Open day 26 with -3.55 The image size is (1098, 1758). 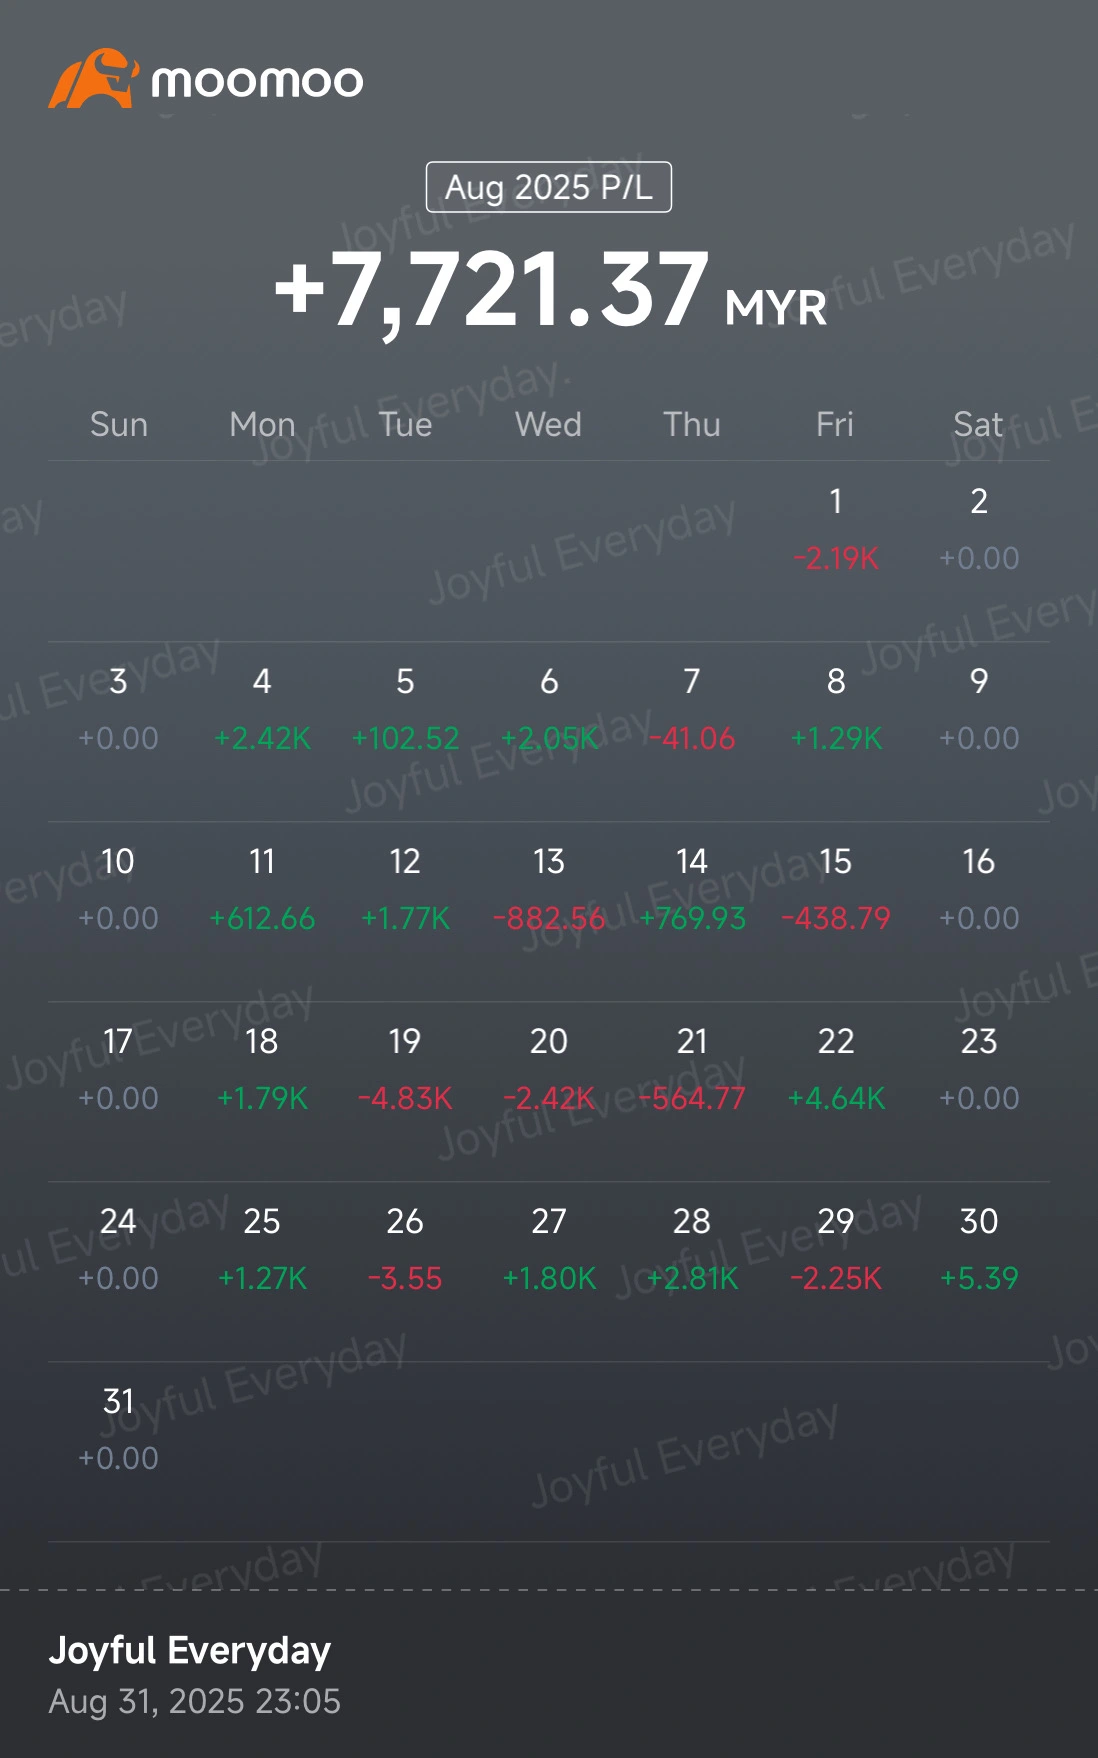[405, 1250]
